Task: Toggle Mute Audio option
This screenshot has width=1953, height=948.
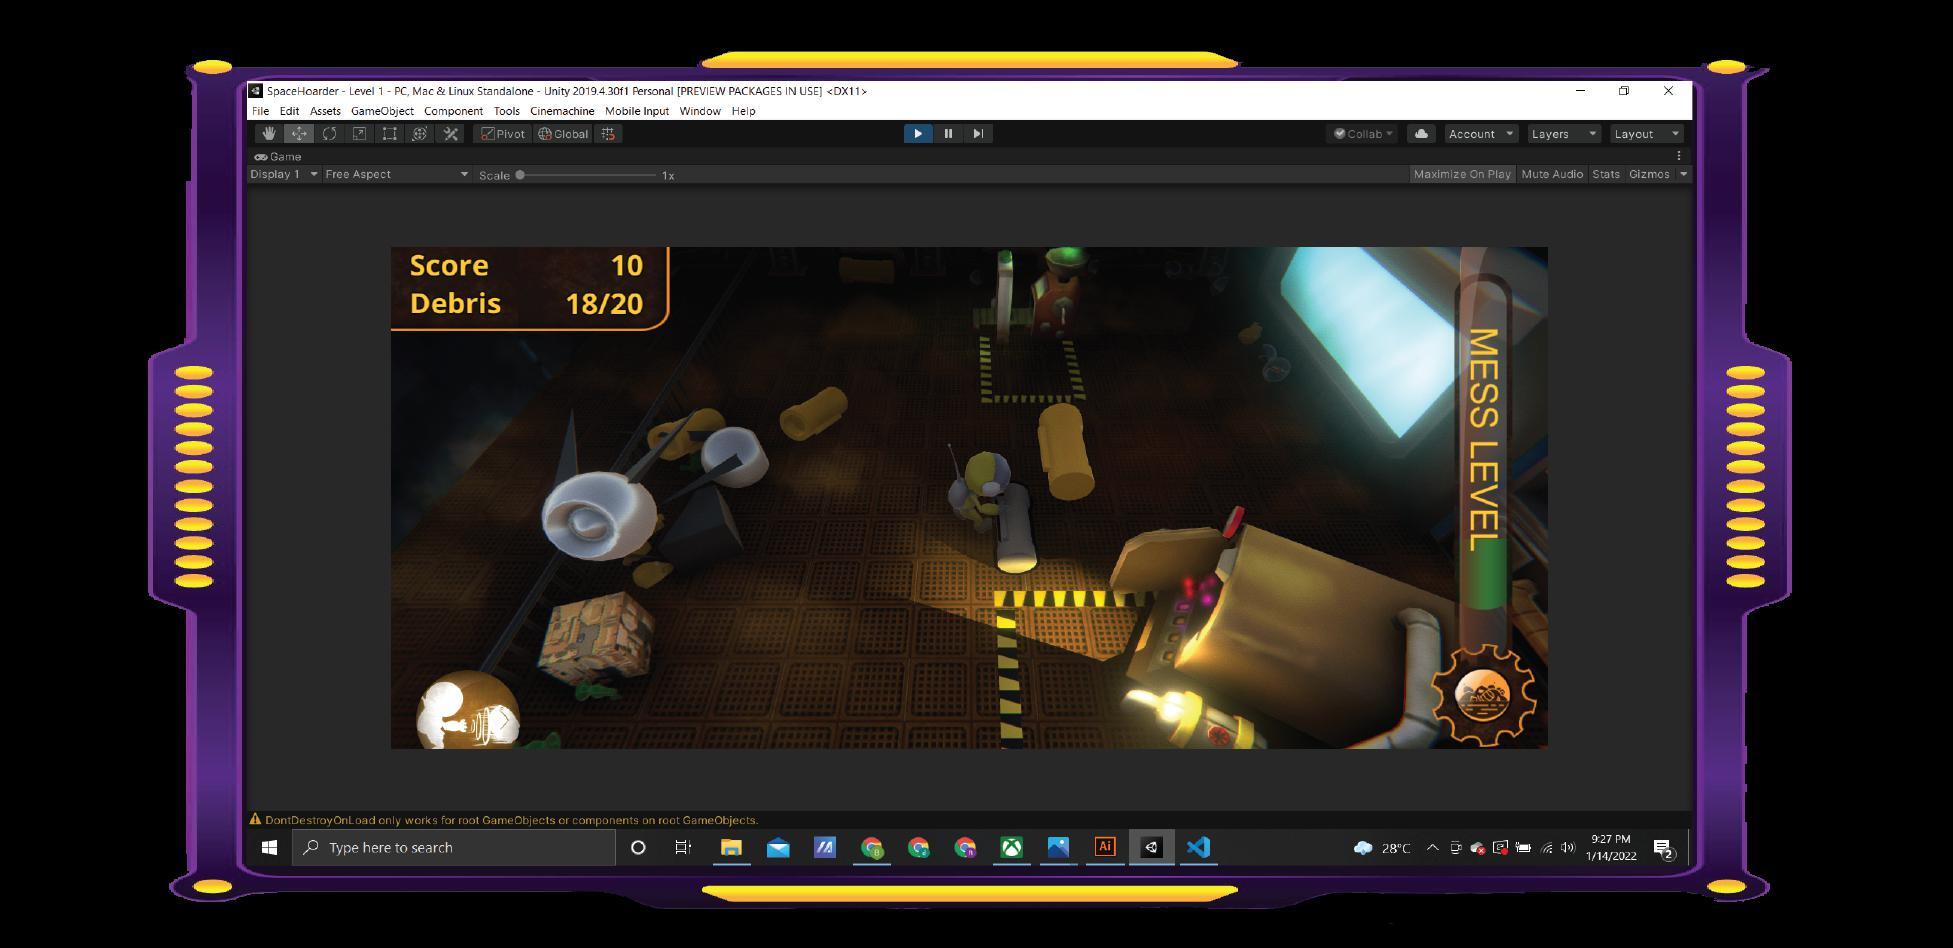Action: pyautogui.click(x=1551, y=174)
